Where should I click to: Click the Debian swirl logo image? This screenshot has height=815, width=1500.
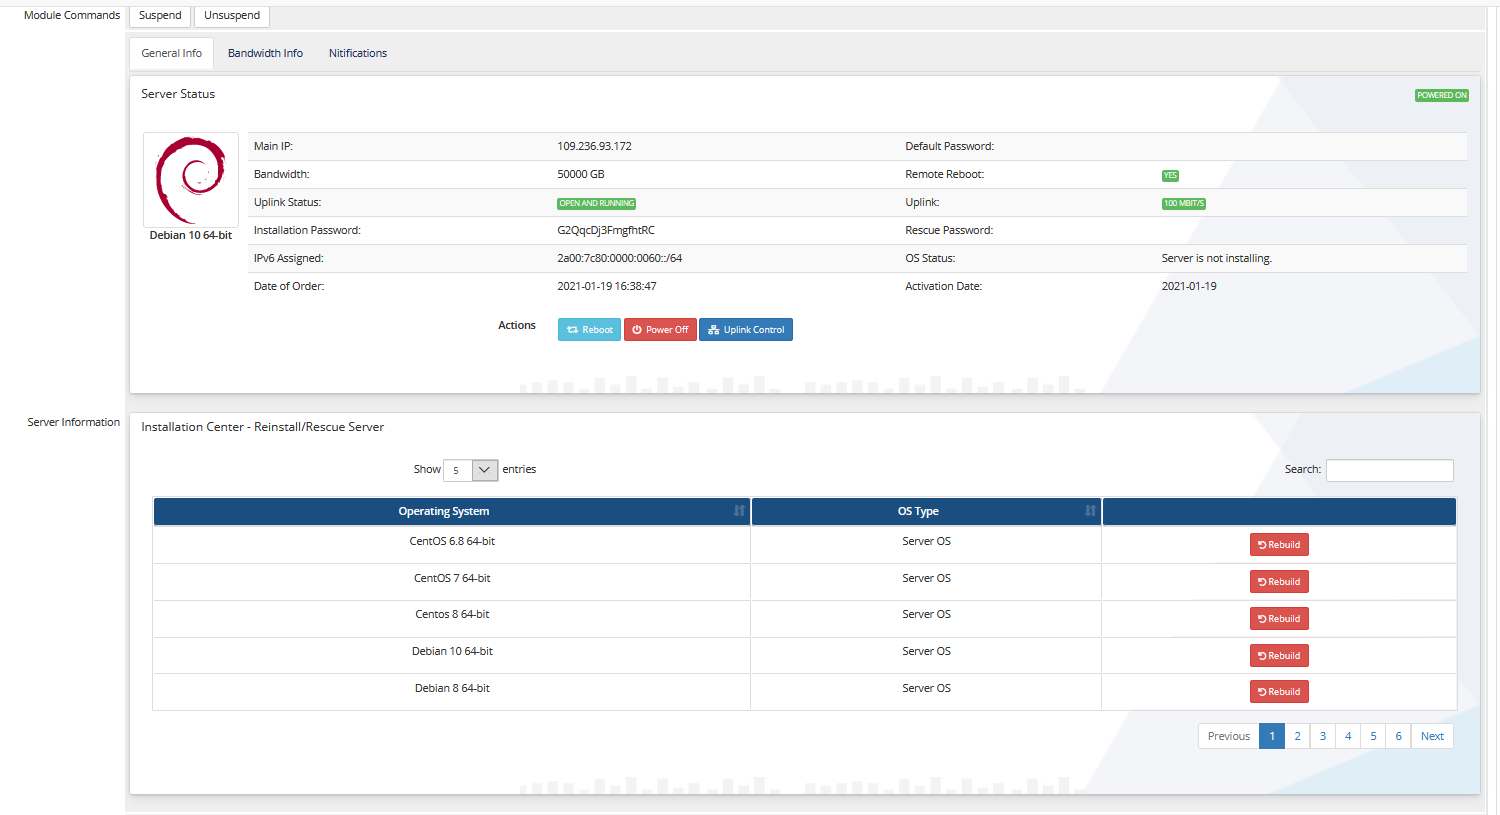[191, 180]
